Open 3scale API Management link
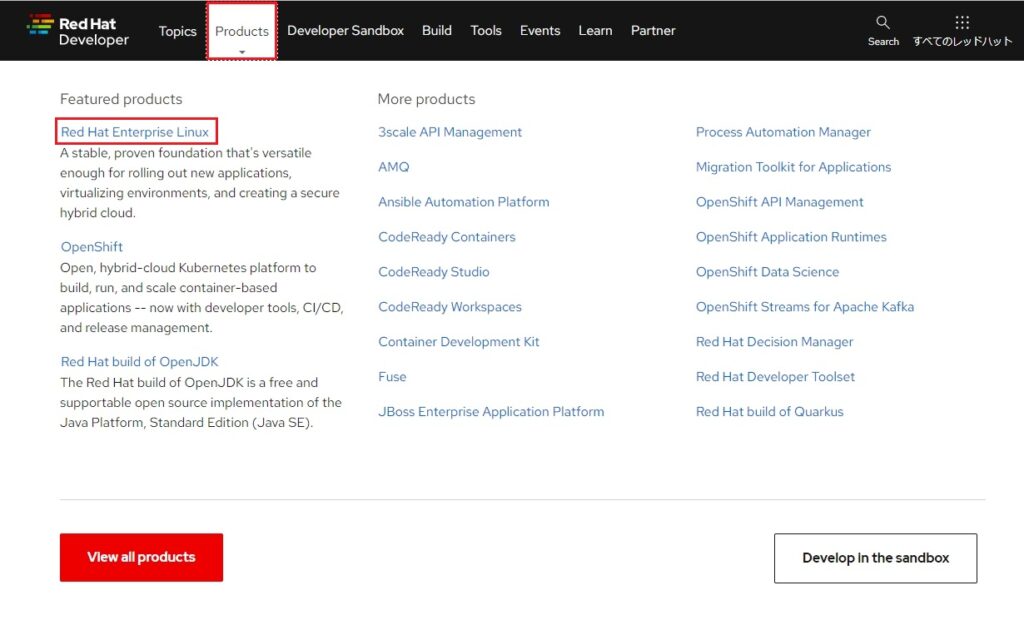 [450, 132]
